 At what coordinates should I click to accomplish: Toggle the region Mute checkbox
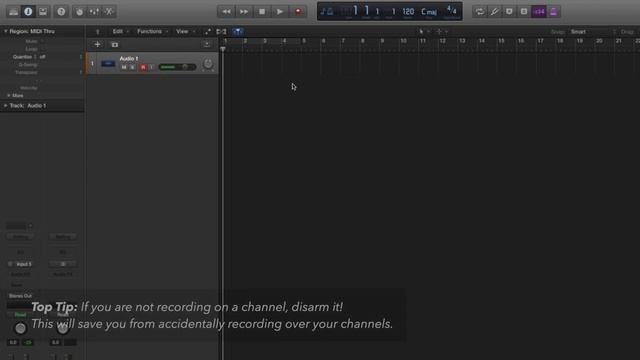click(42, 41)
